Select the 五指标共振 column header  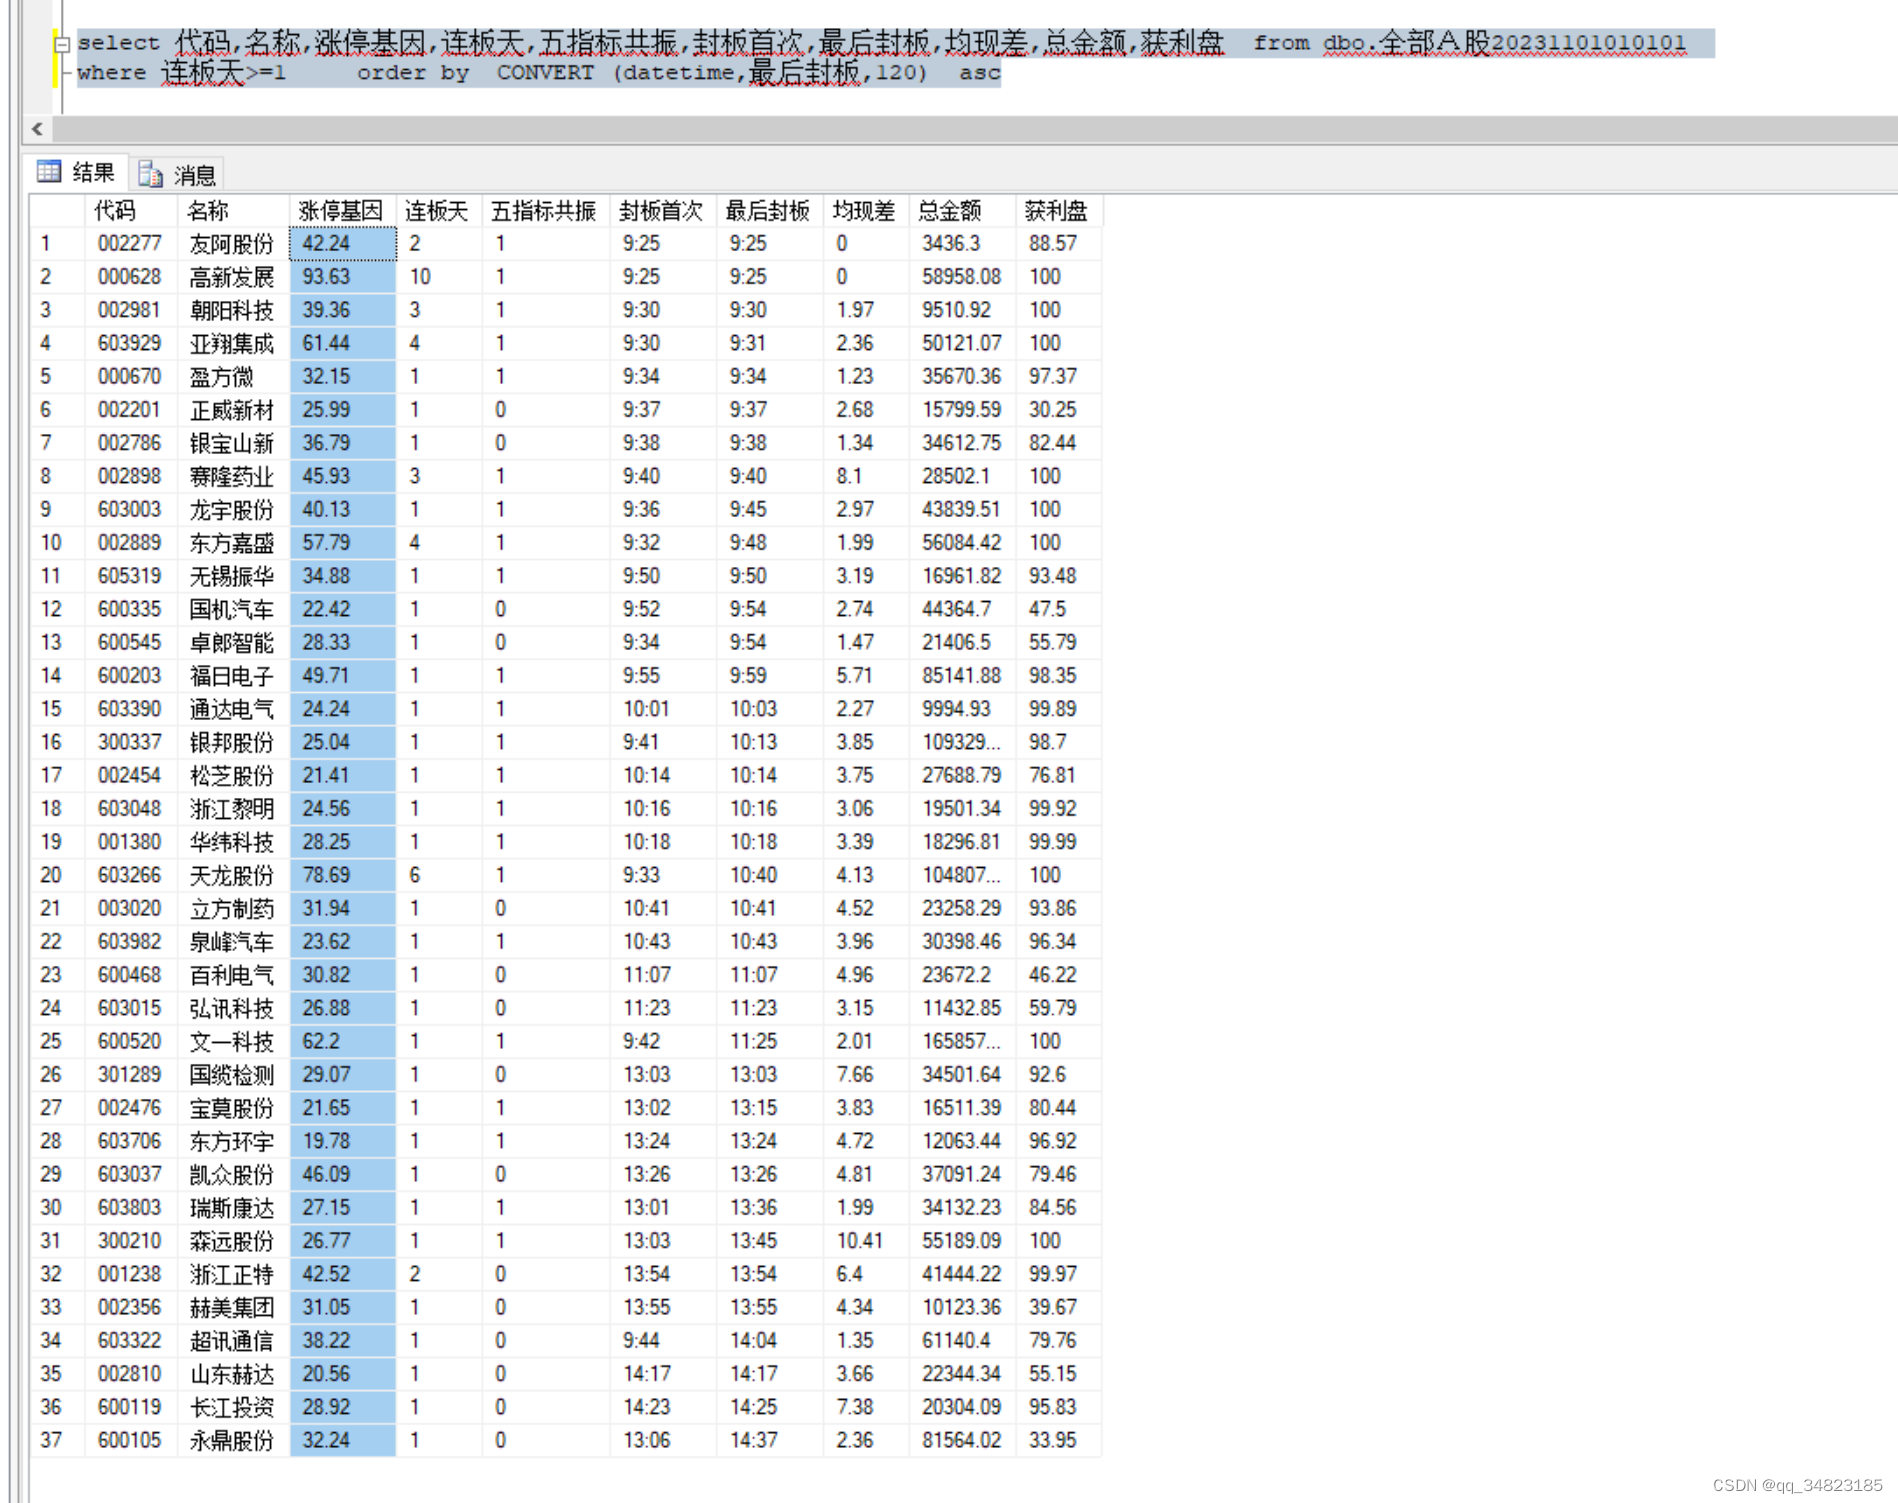coord(546,211)
